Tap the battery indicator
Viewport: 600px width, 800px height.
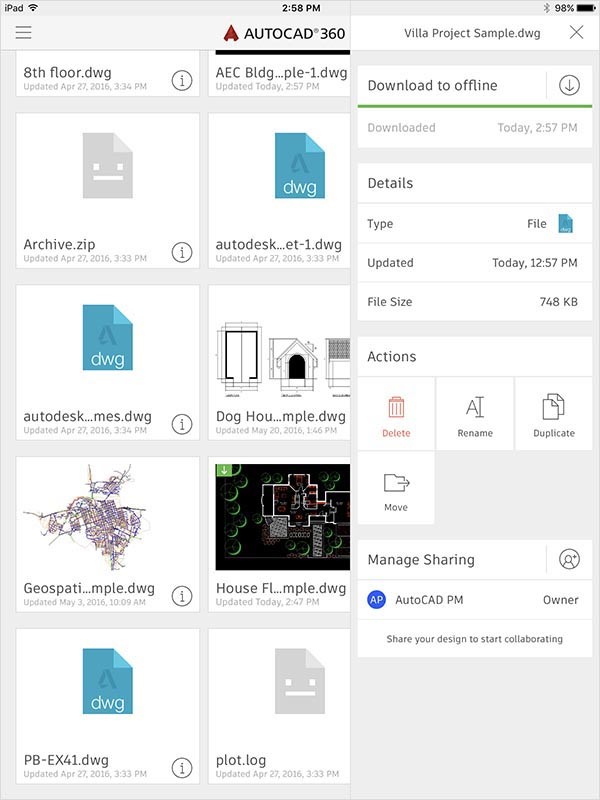[x=586, y=8]
